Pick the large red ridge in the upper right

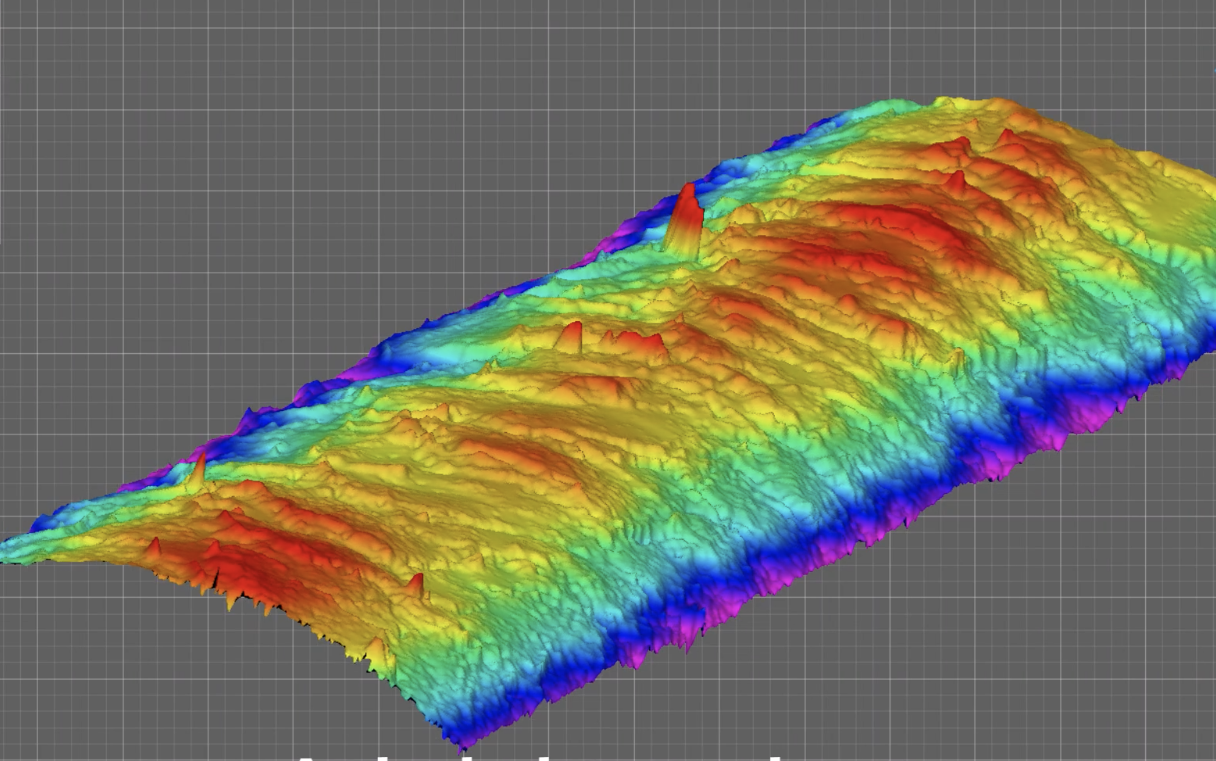pos(880,228)
